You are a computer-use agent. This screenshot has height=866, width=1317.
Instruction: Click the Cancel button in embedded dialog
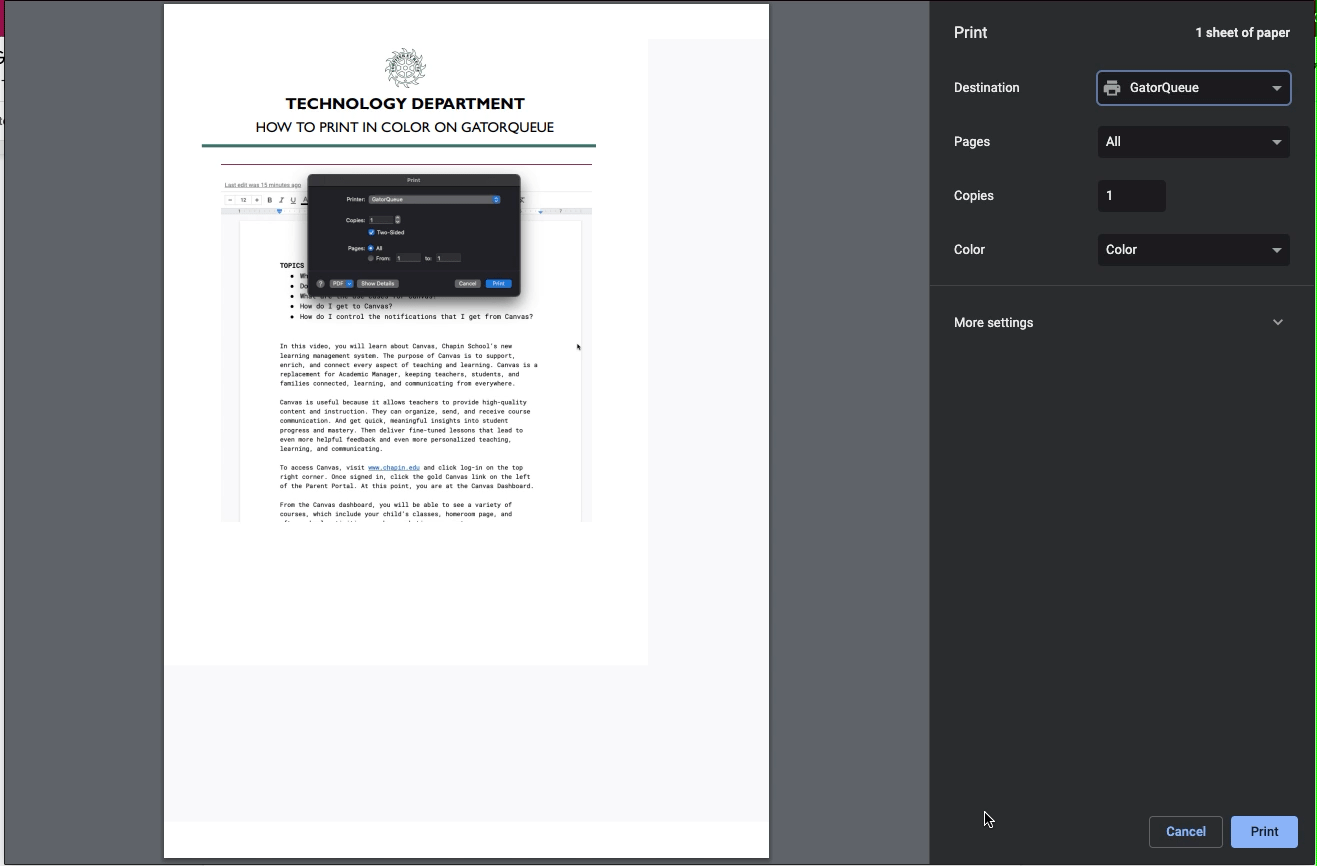[467, 284]
